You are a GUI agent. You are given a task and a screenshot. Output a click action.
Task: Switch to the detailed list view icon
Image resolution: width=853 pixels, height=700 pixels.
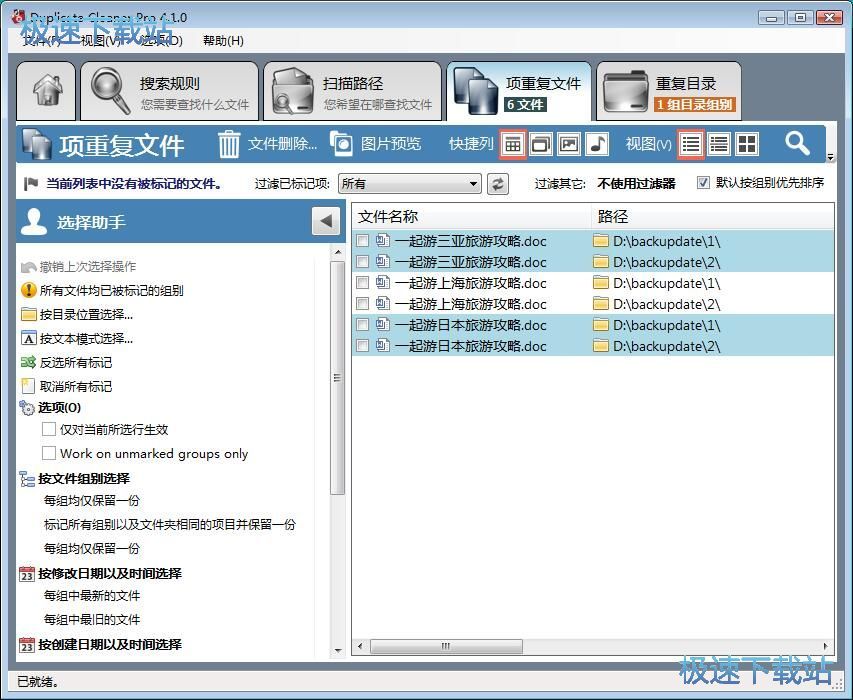(x=719, y=144)
